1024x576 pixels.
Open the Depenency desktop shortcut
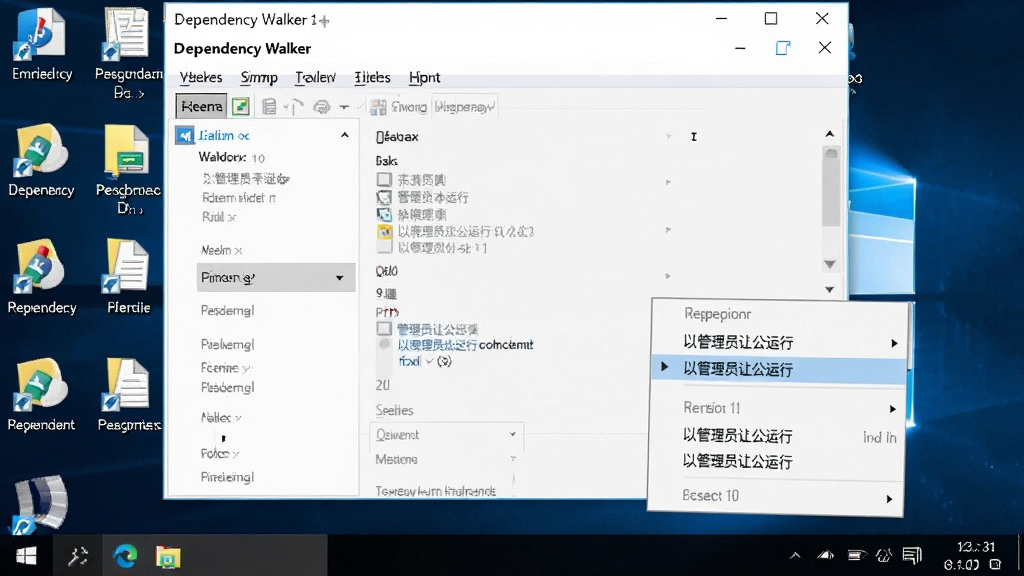[41, 161]
